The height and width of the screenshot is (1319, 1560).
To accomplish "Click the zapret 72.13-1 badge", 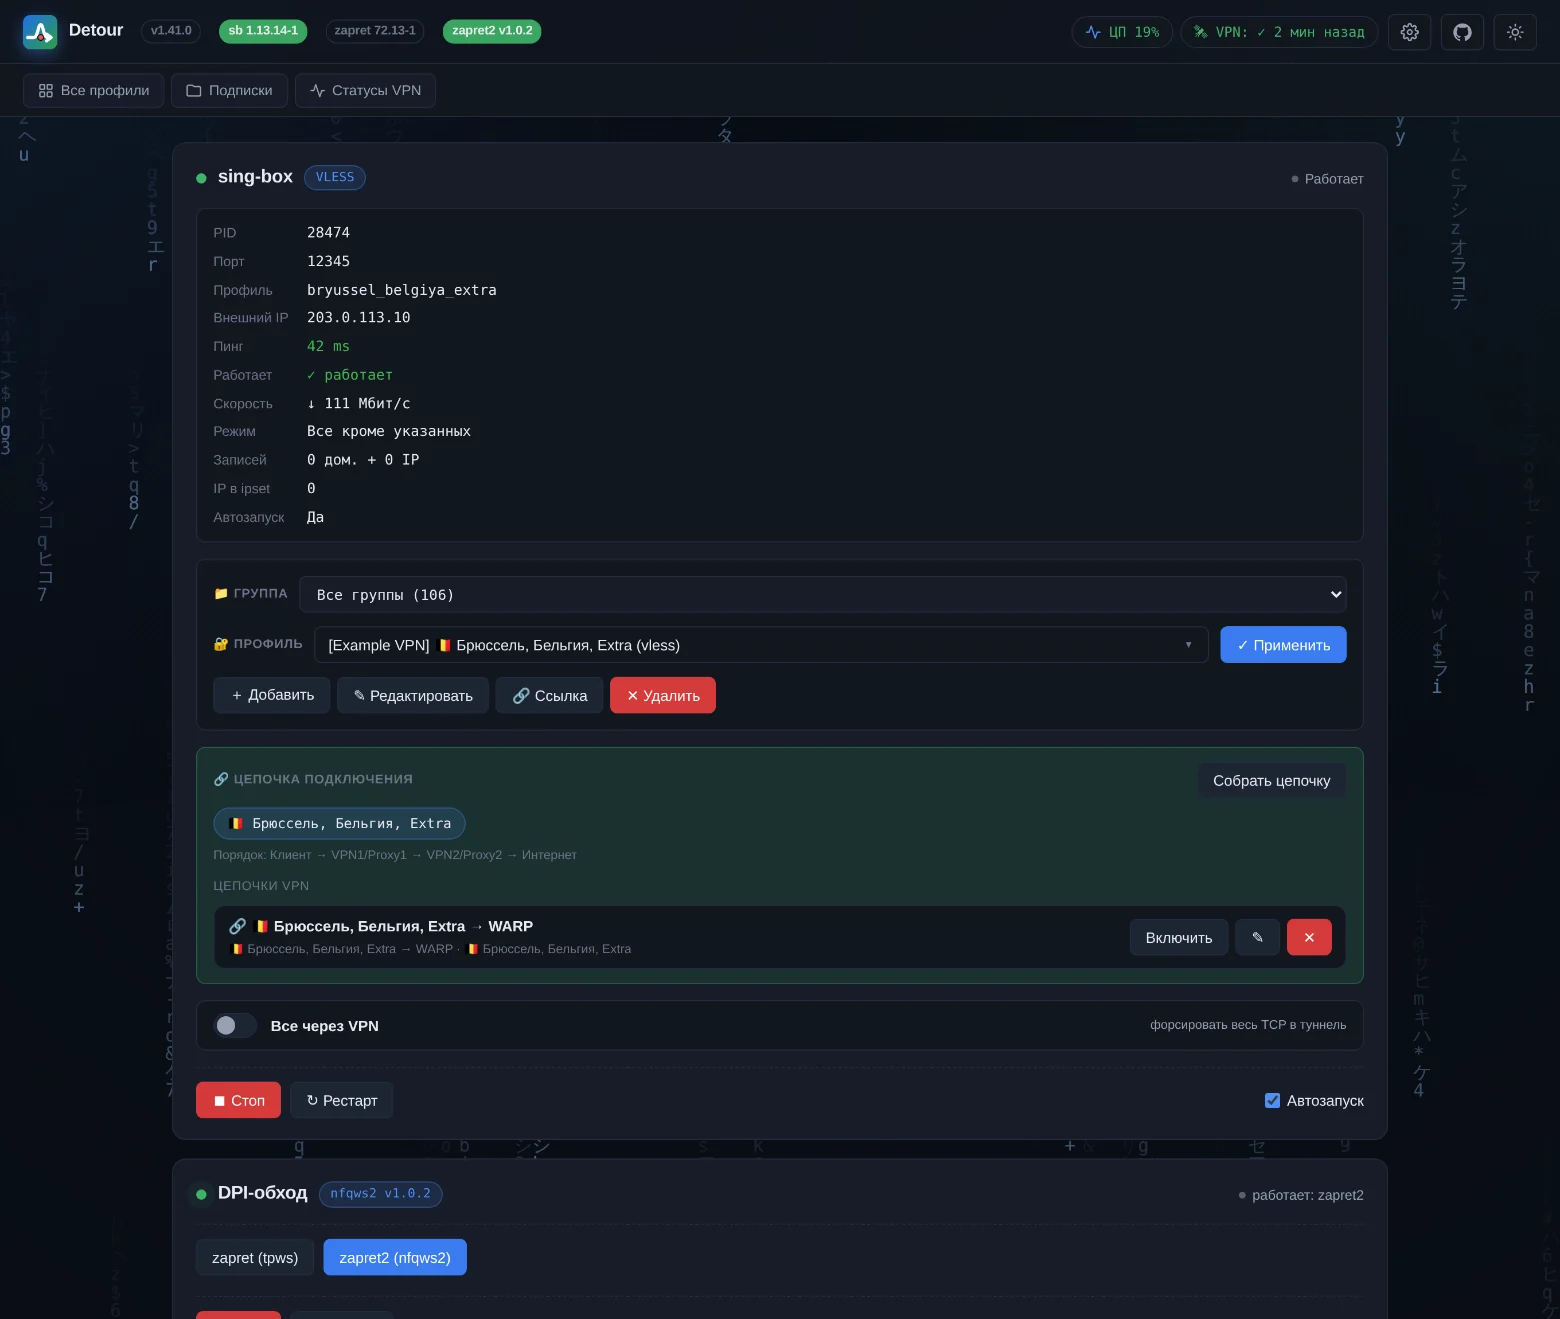I will click(x=375, y=31).
